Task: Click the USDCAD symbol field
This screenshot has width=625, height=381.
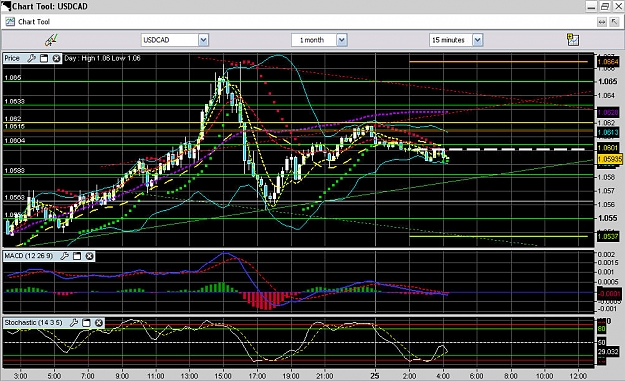Action: pyautogui.click(x=169, y=40)
